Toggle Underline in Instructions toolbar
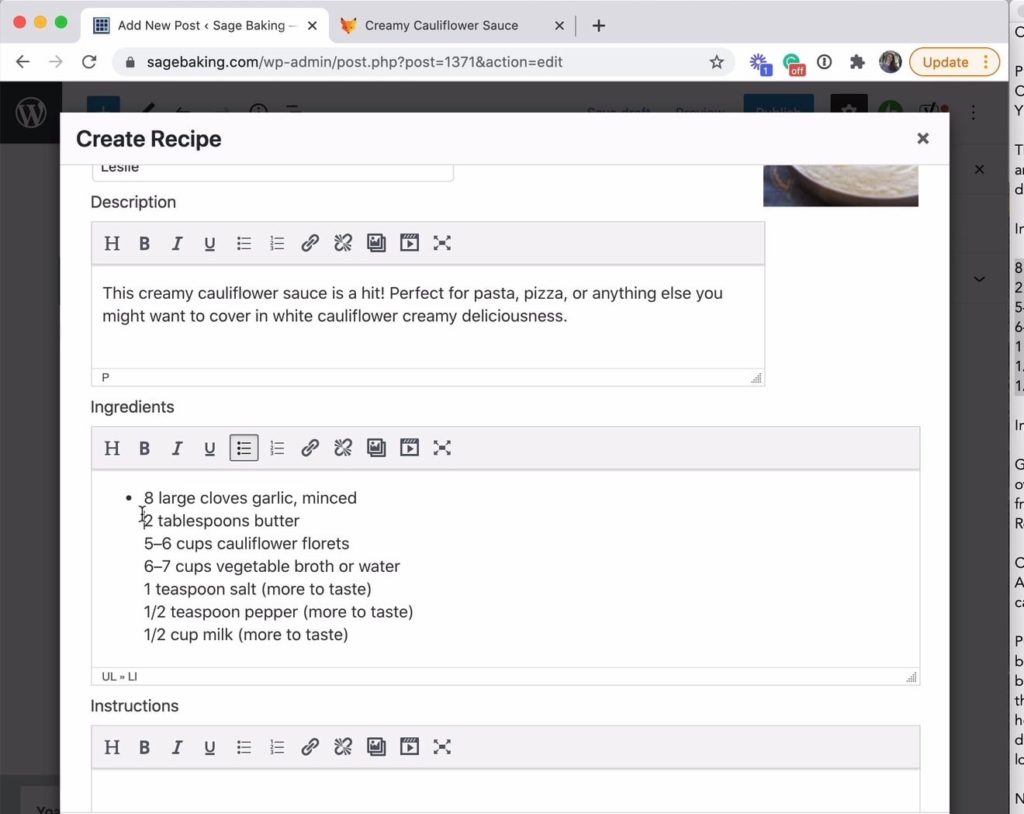 [210, 747]
